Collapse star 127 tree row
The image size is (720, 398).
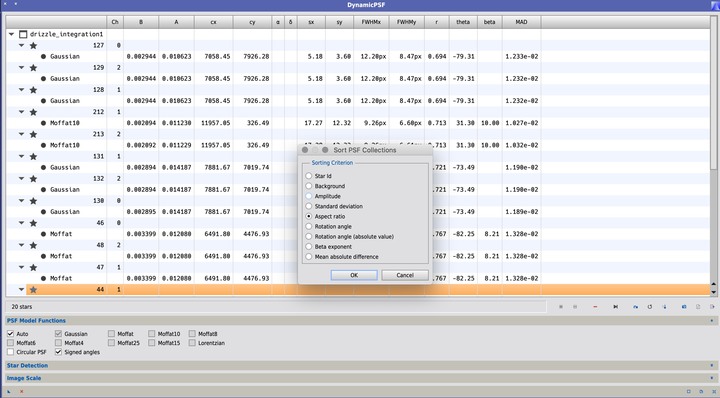[22, 45]
